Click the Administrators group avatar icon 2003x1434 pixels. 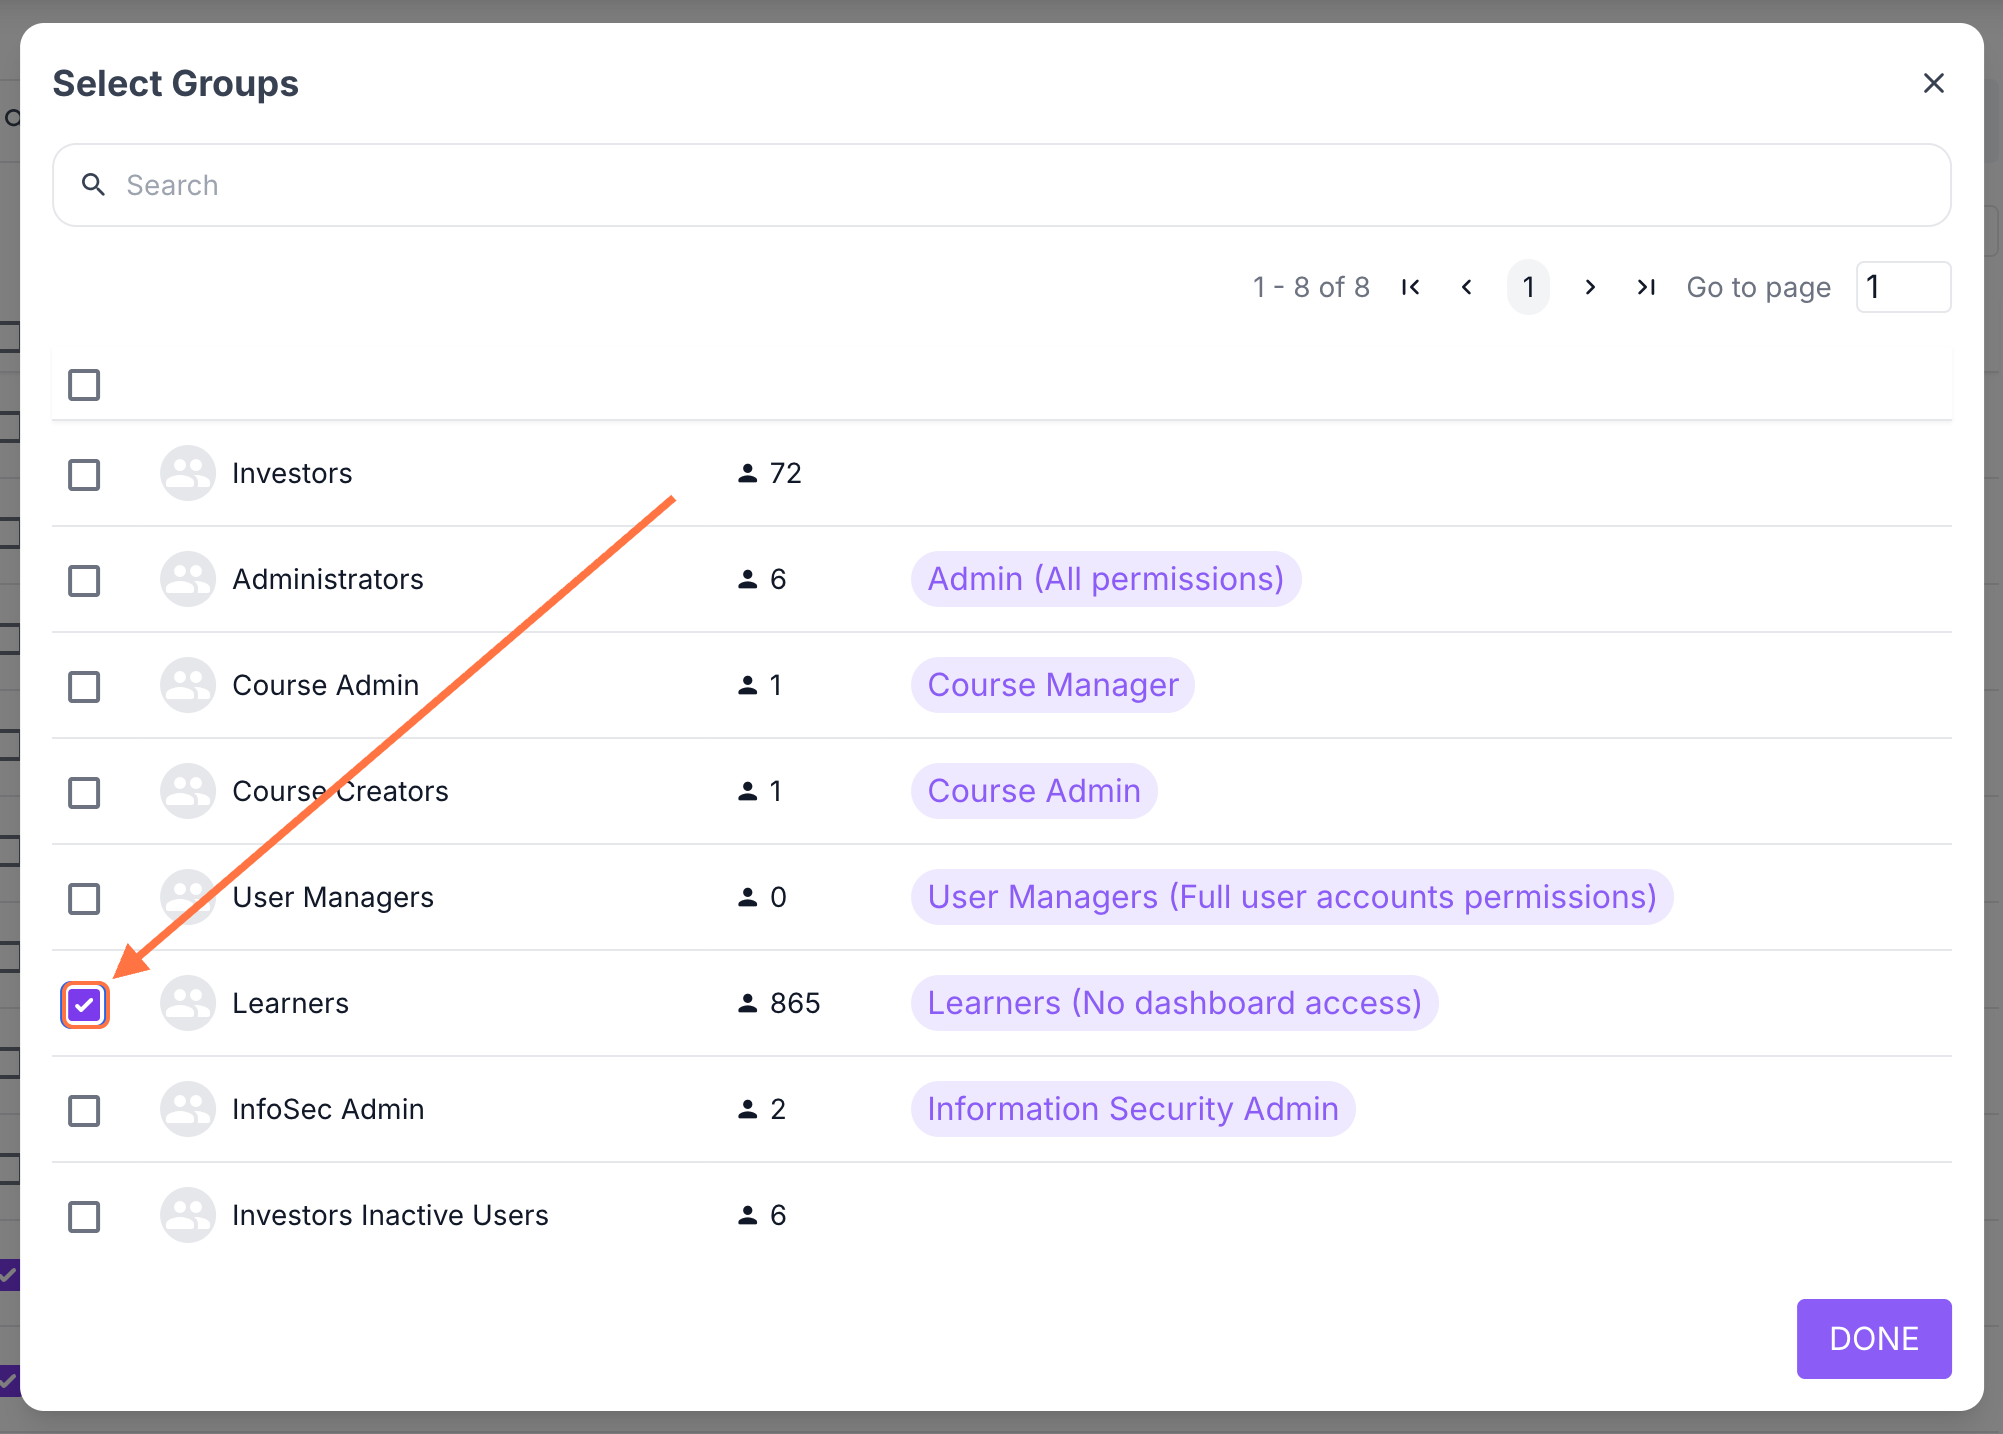point(188,579)
